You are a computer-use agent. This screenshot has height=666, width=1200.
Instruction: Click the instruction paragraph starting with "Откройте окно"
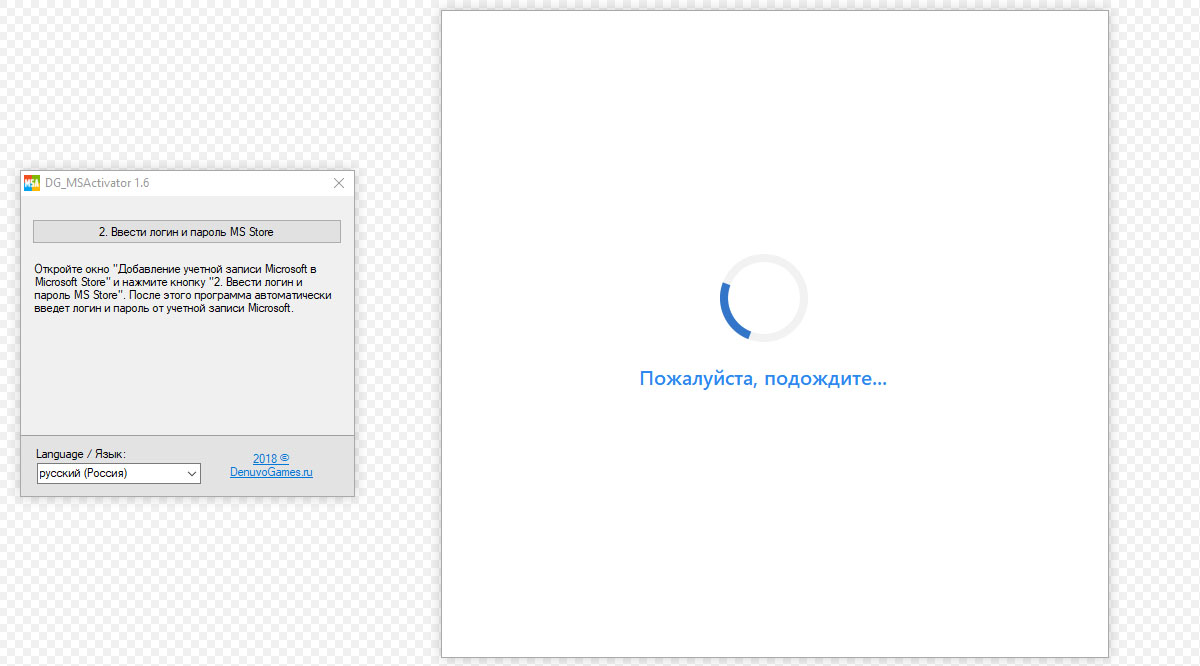[x=180, y=289]
